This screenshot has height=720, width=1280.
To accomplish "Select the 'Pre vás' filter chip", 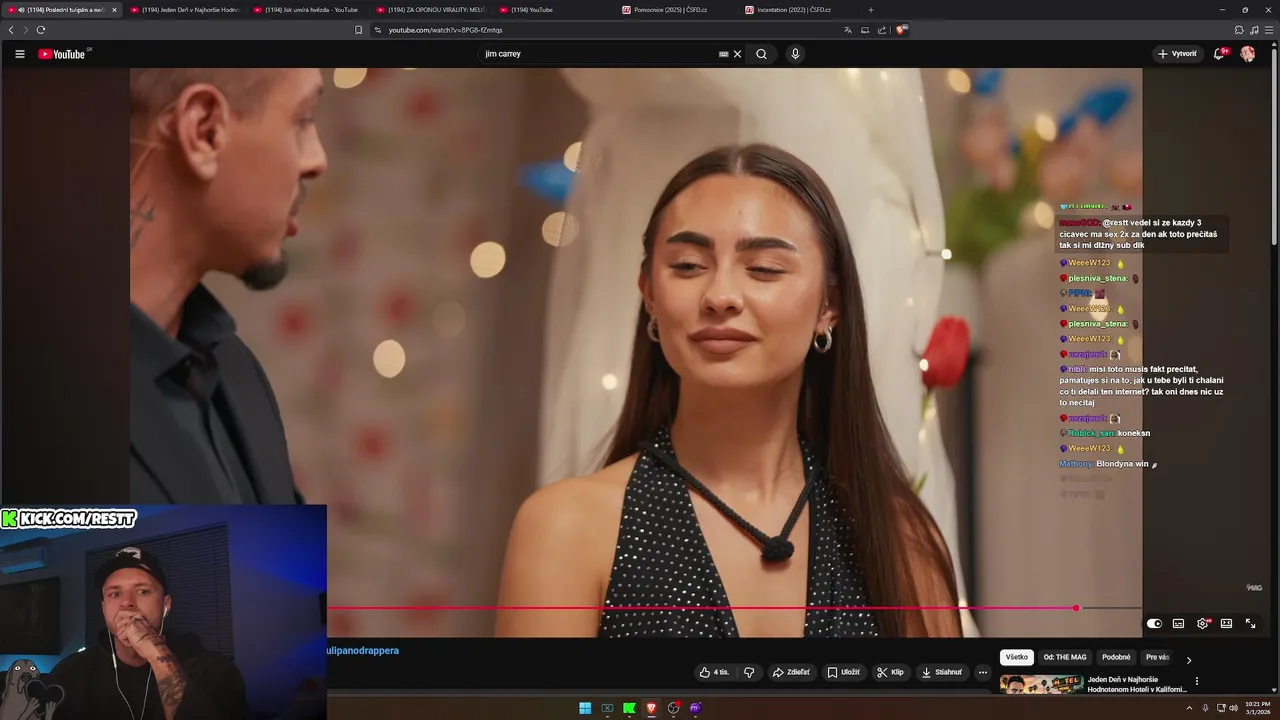I will tap(1157, 657).
